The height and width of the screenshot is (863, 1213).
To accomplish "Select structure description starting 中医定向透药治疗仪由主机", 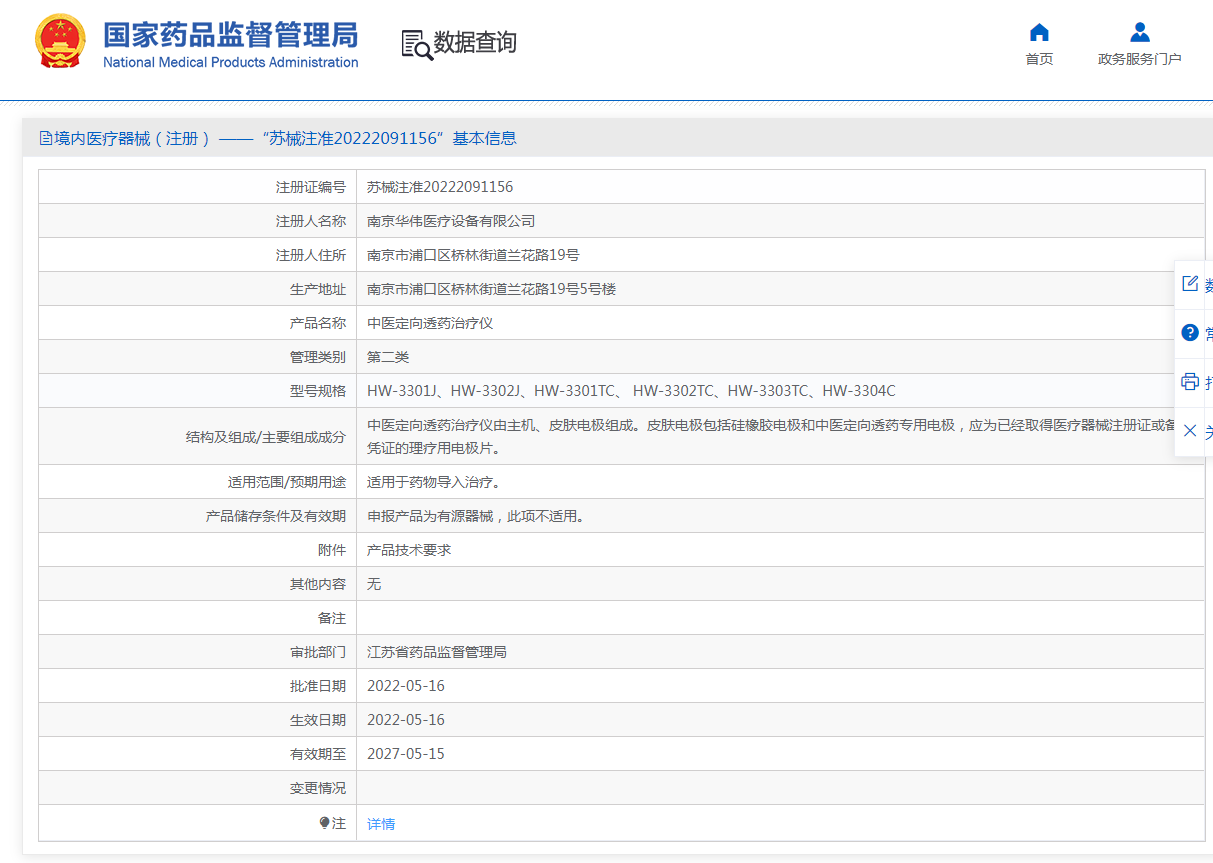I will [x=771, y=437].
